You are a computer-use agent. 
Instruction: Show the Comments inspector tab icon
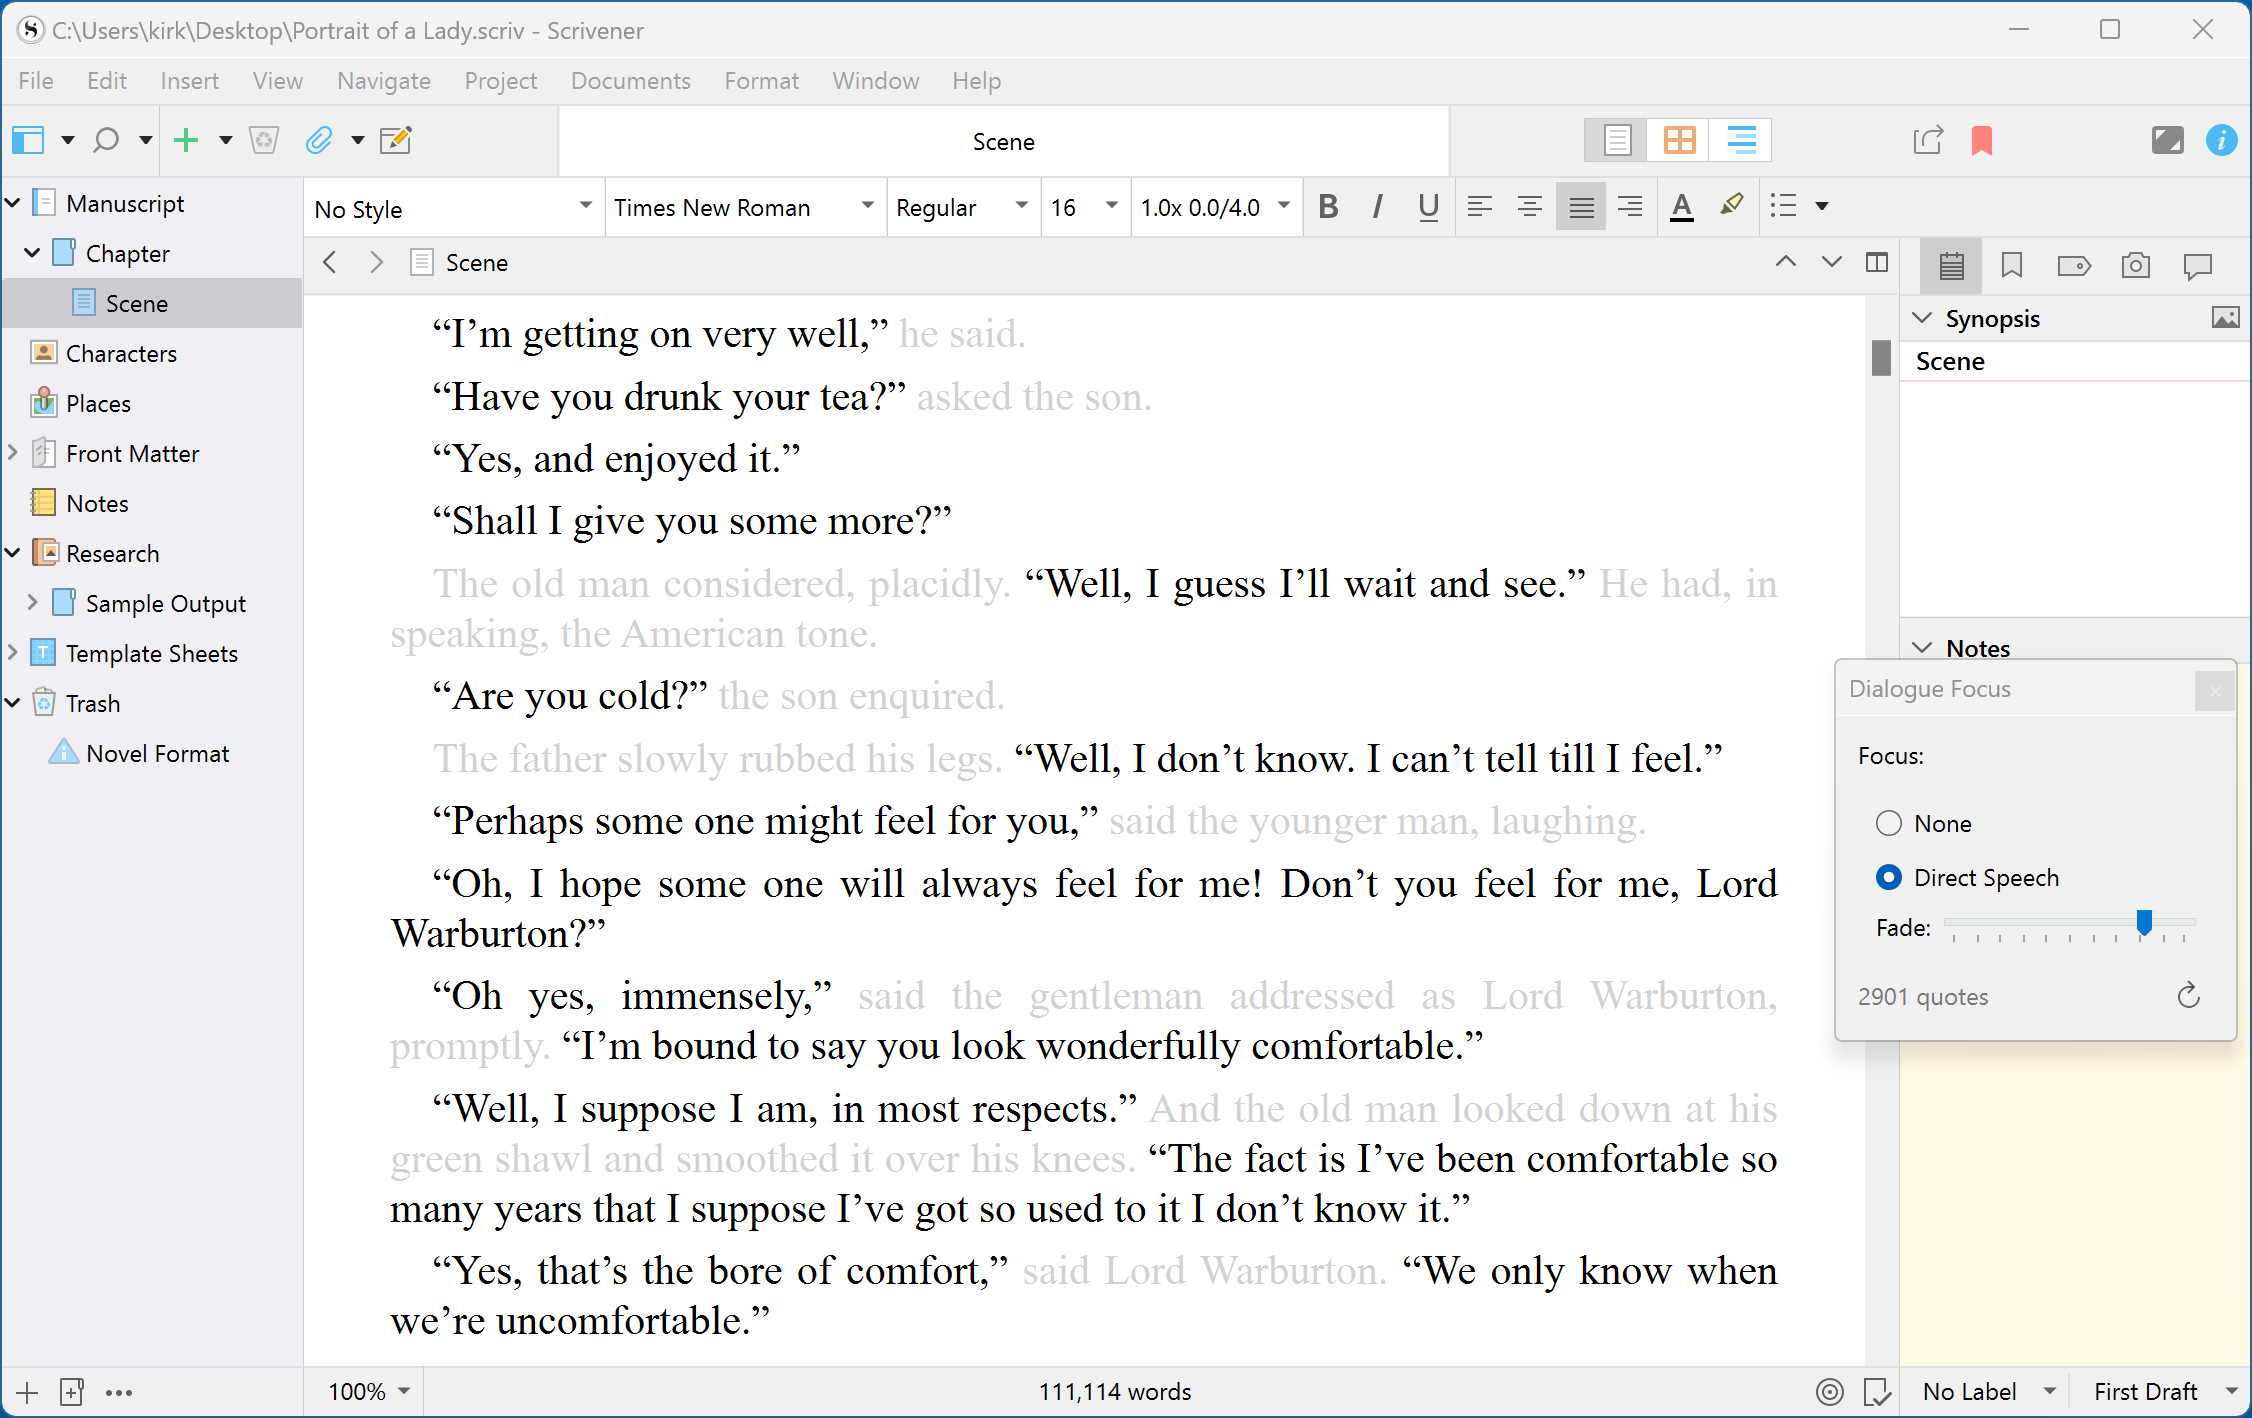tap(2197, 265)
